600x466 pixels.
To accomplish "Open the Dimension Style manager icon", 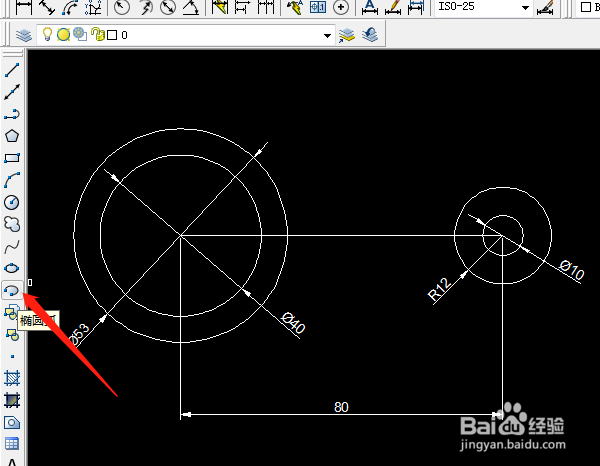I will pos(545,7).
